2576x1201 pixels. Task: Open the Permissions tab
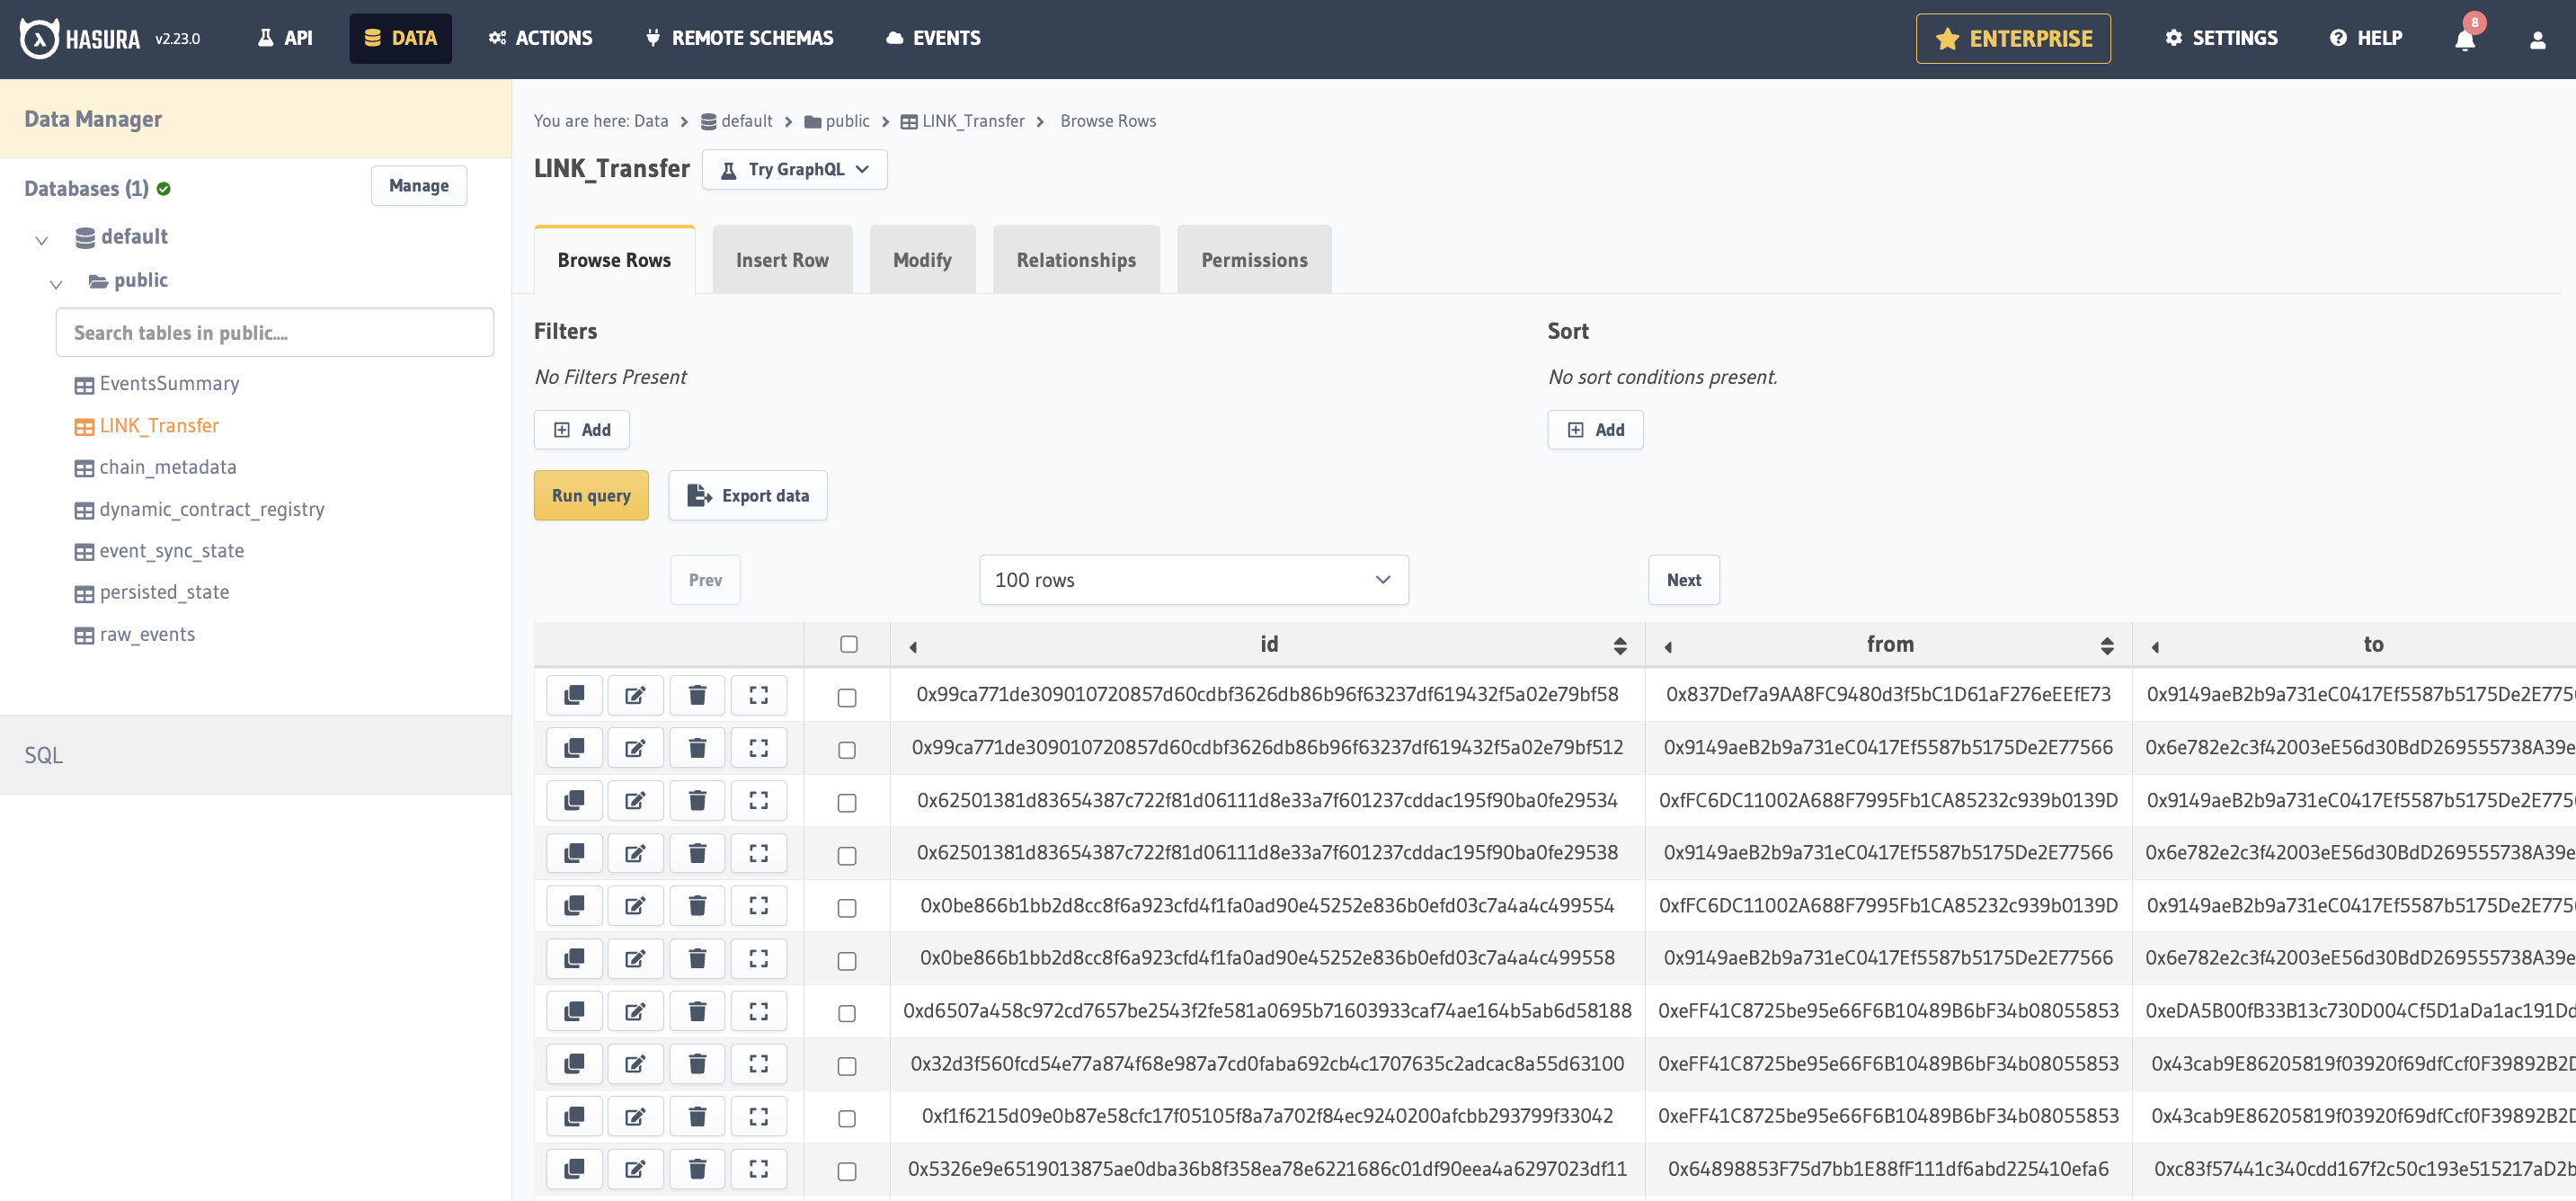coord(1254,260)
